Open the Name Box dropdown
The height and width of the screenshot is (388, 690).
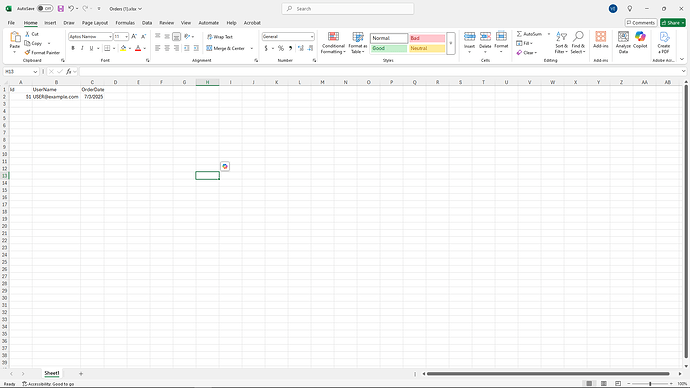(35, 71)
